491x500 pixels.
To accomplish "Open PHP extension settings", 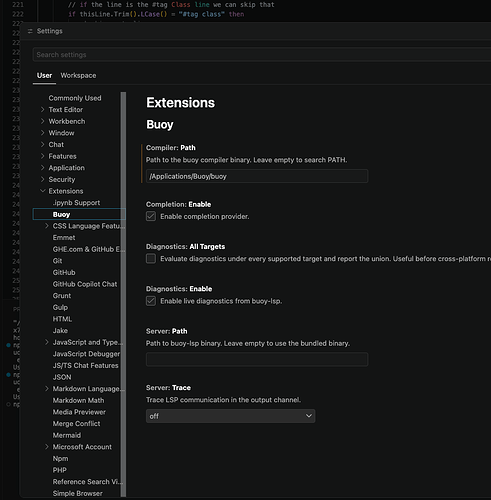I will [60, 470].
